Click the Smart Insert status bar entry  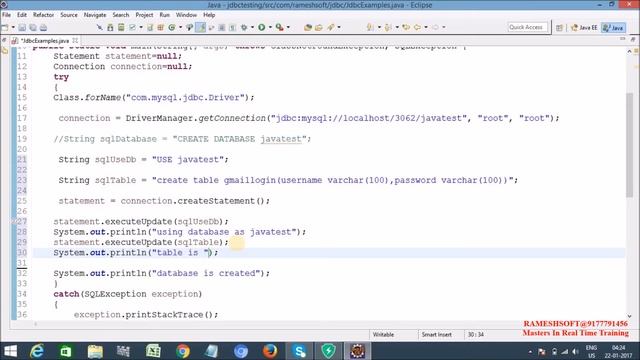[x=436, y=334]
